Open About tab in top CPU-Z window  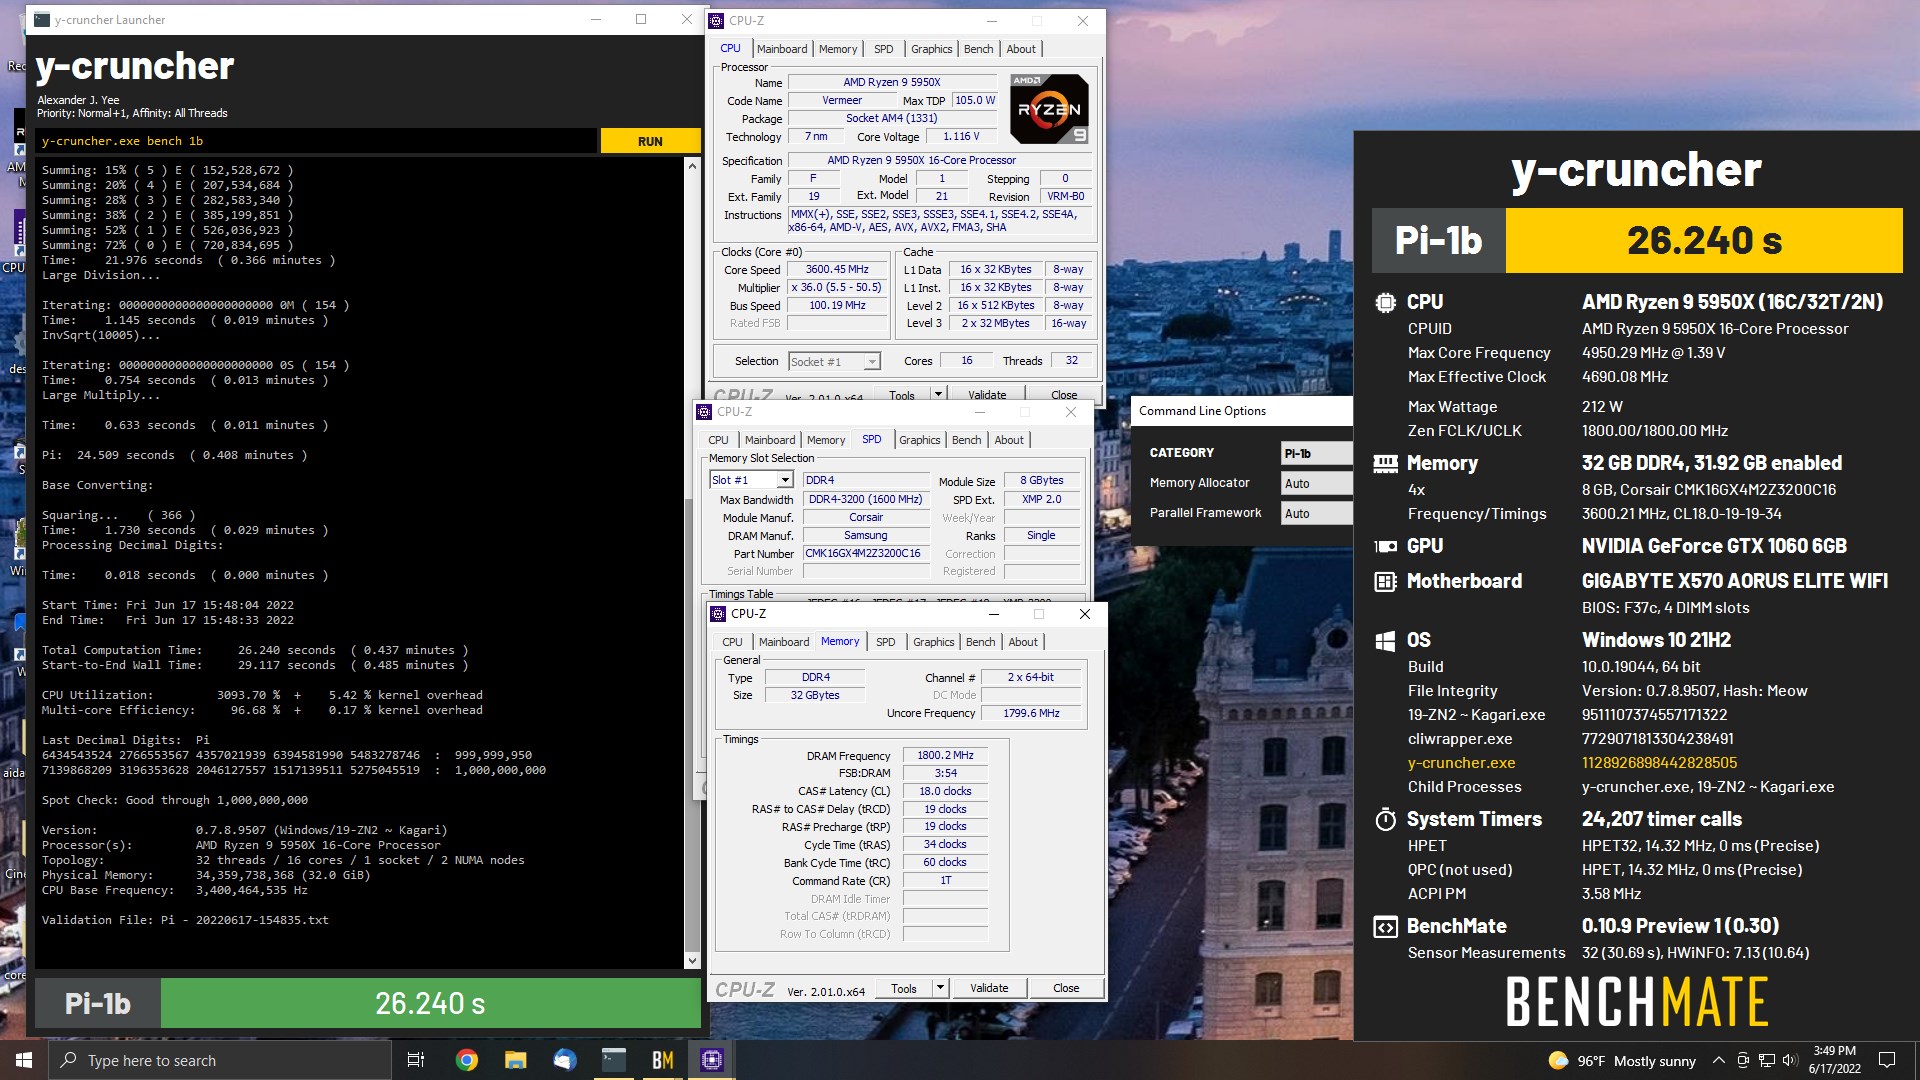[1021, 49]
